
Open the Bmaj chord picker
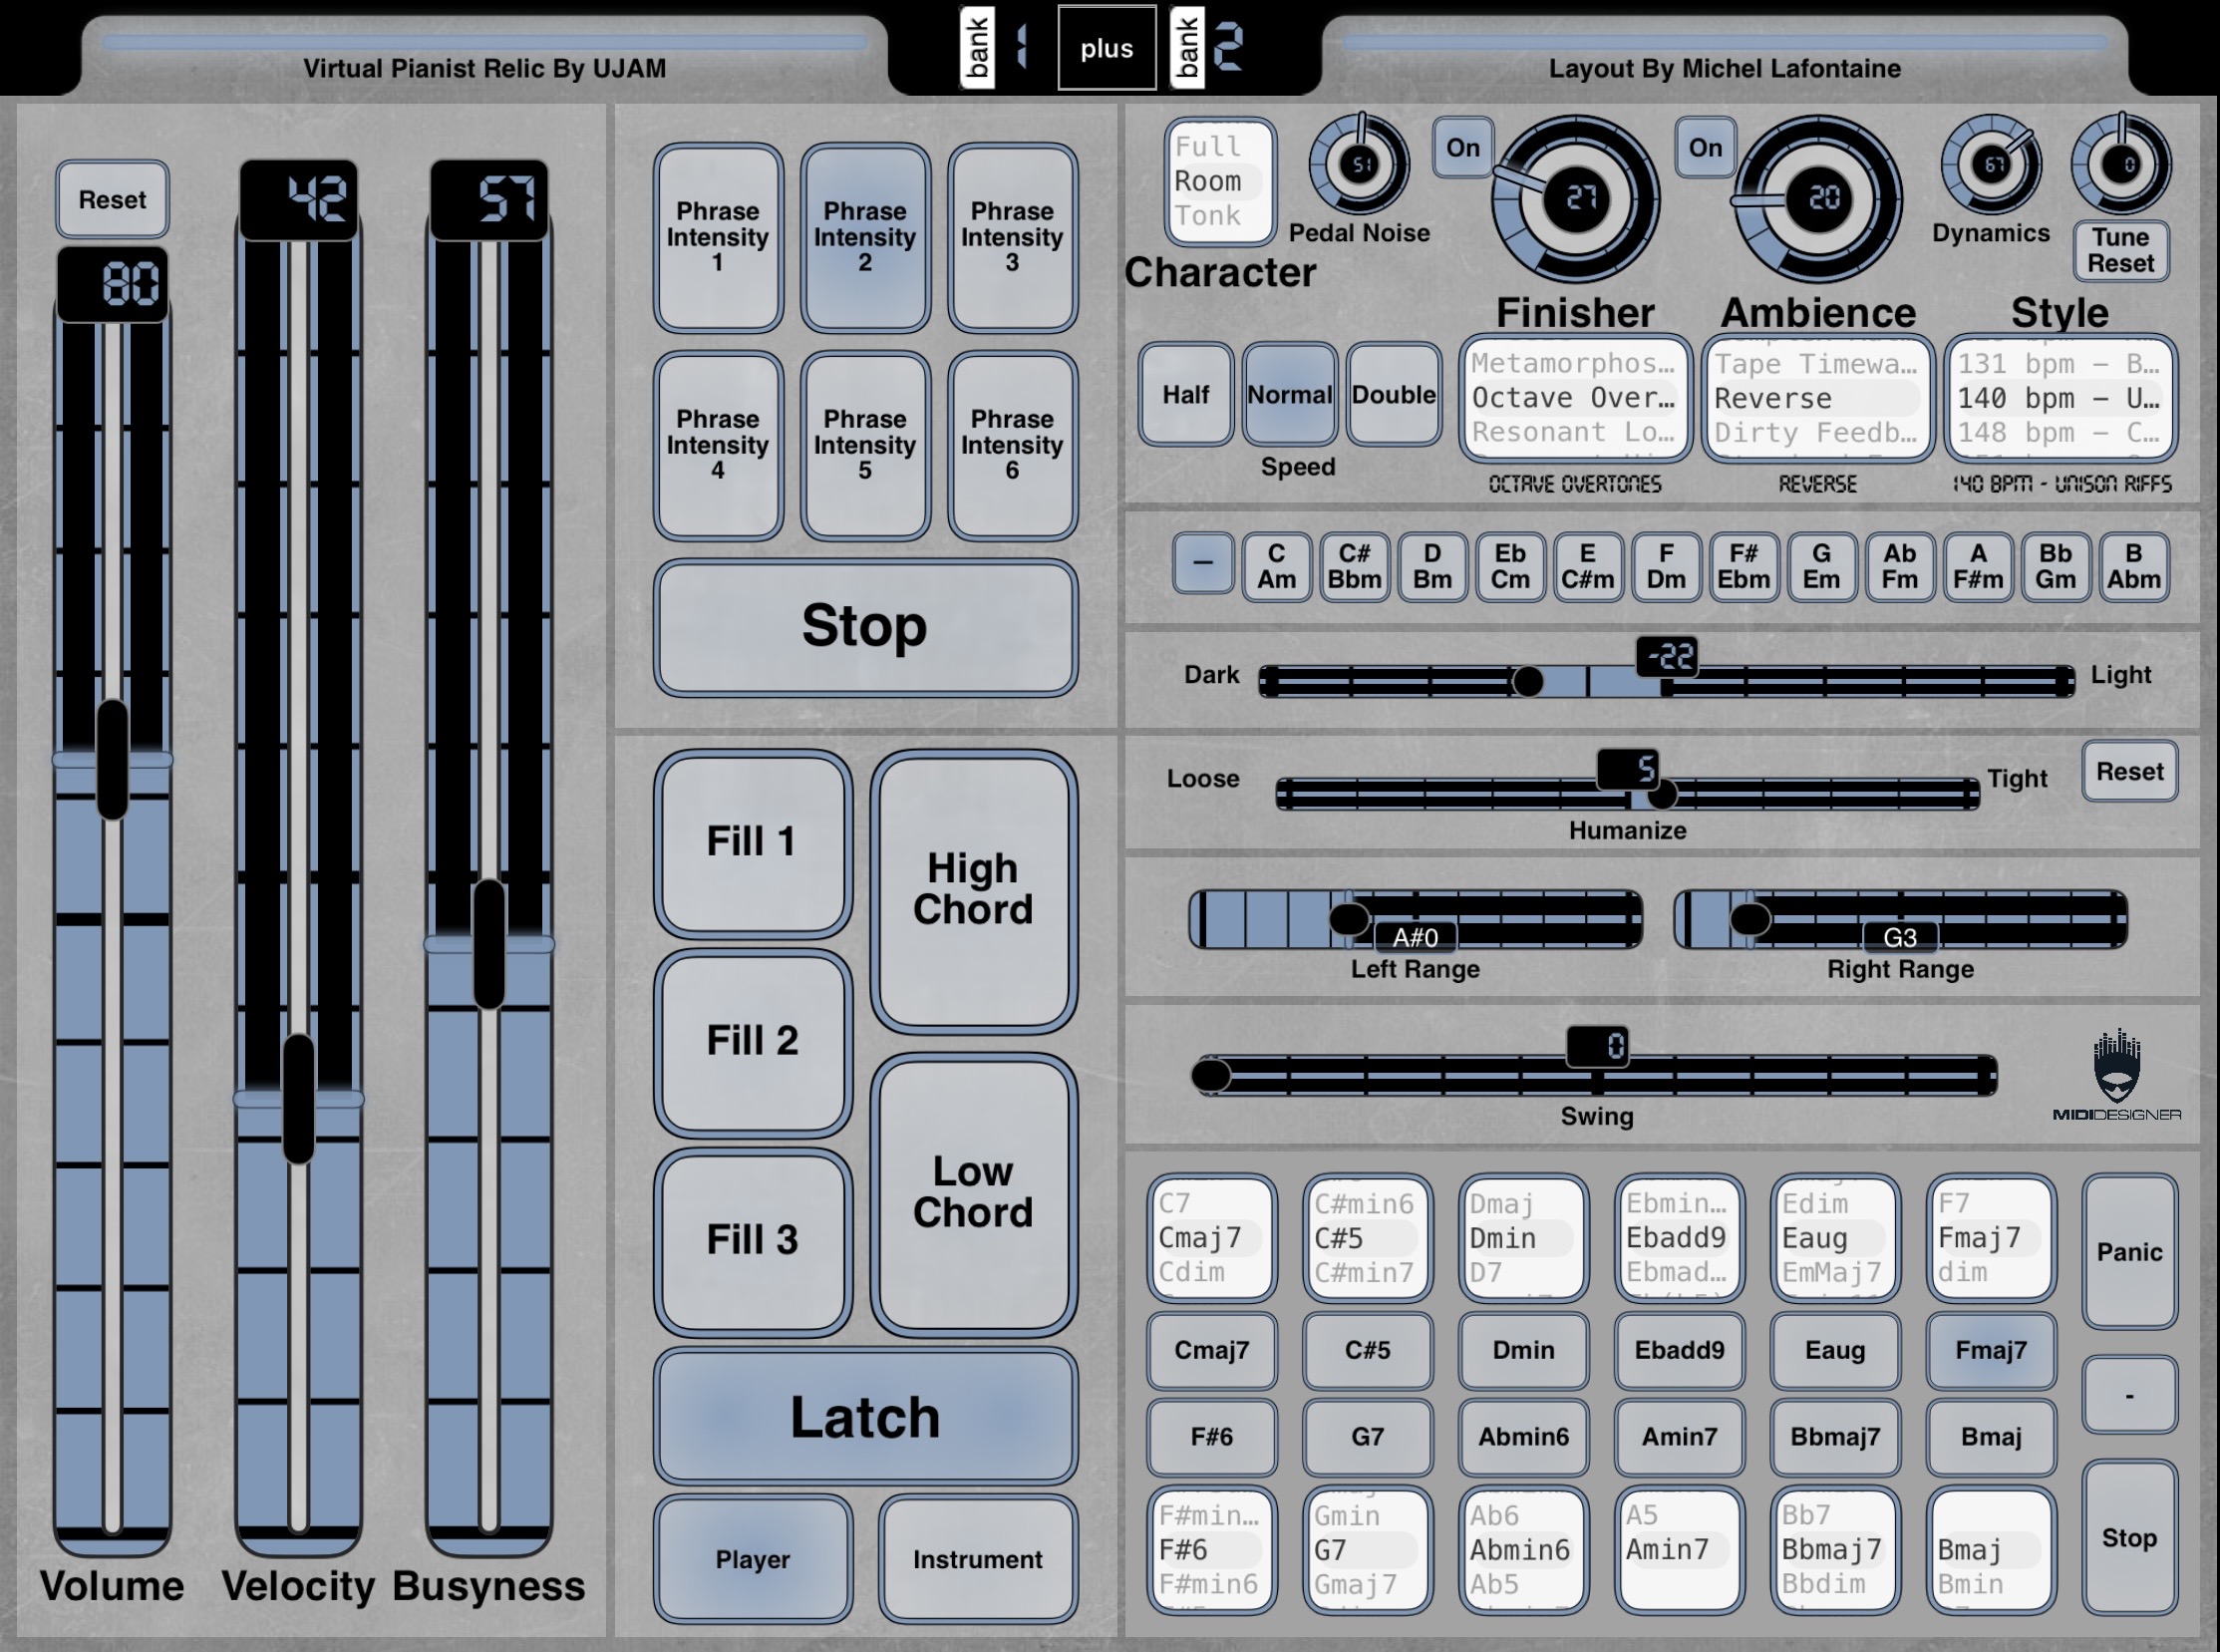point(1991,1550)
